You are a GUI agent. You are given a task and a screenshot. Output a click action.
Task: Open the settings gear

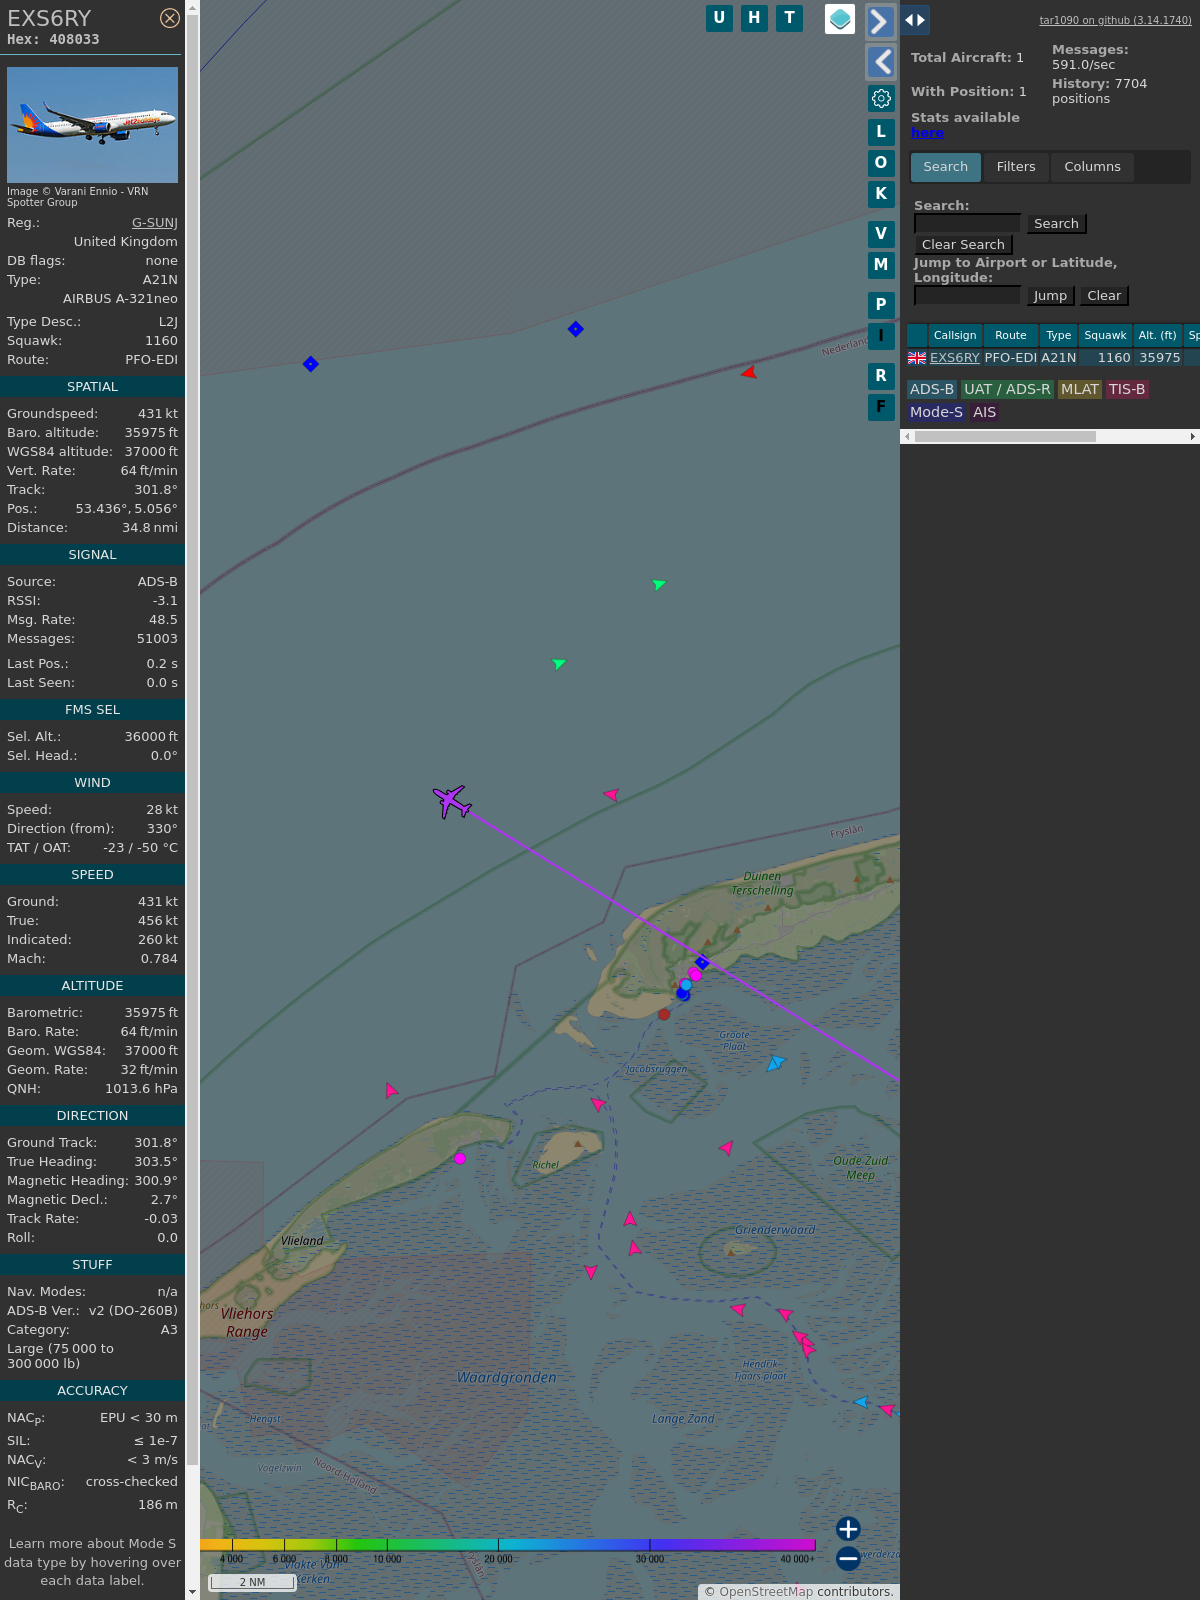click(x=881, y=98)
